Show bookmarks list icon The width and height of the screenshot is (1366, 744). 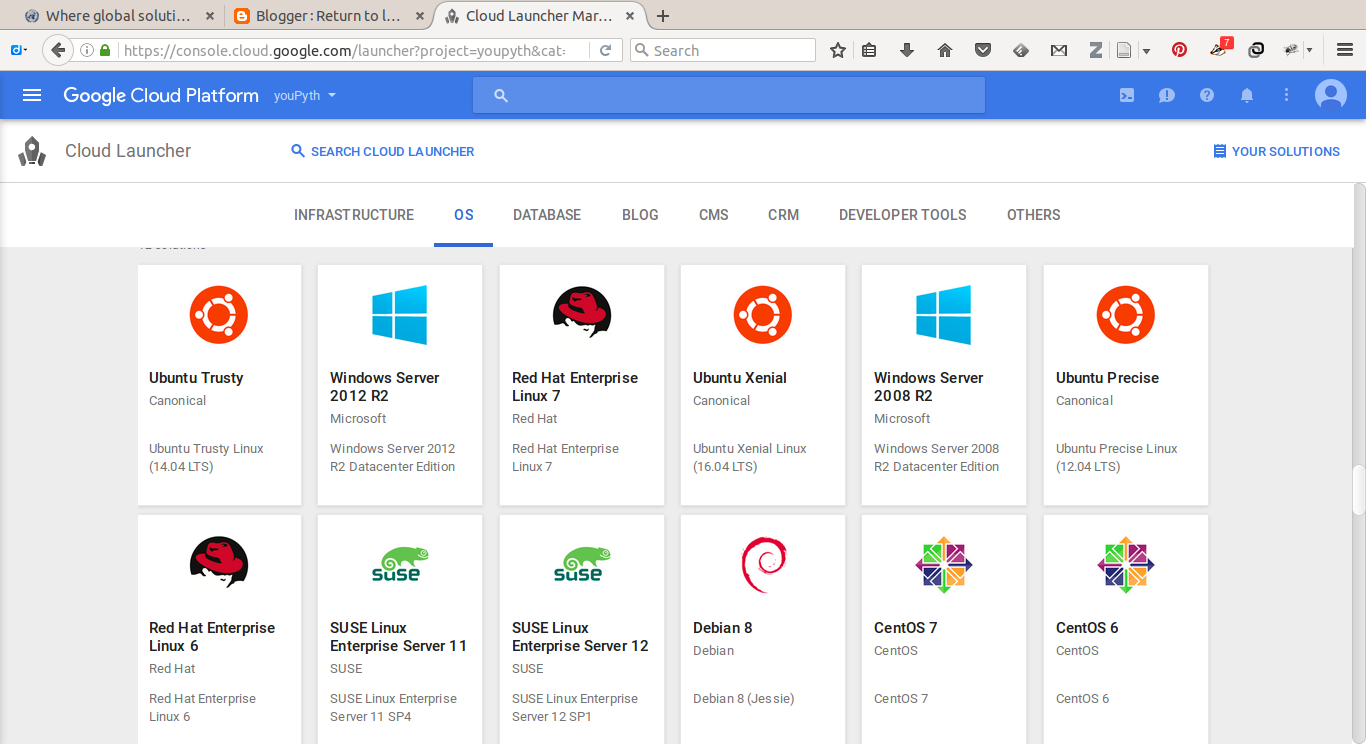[x=869, y=50]
